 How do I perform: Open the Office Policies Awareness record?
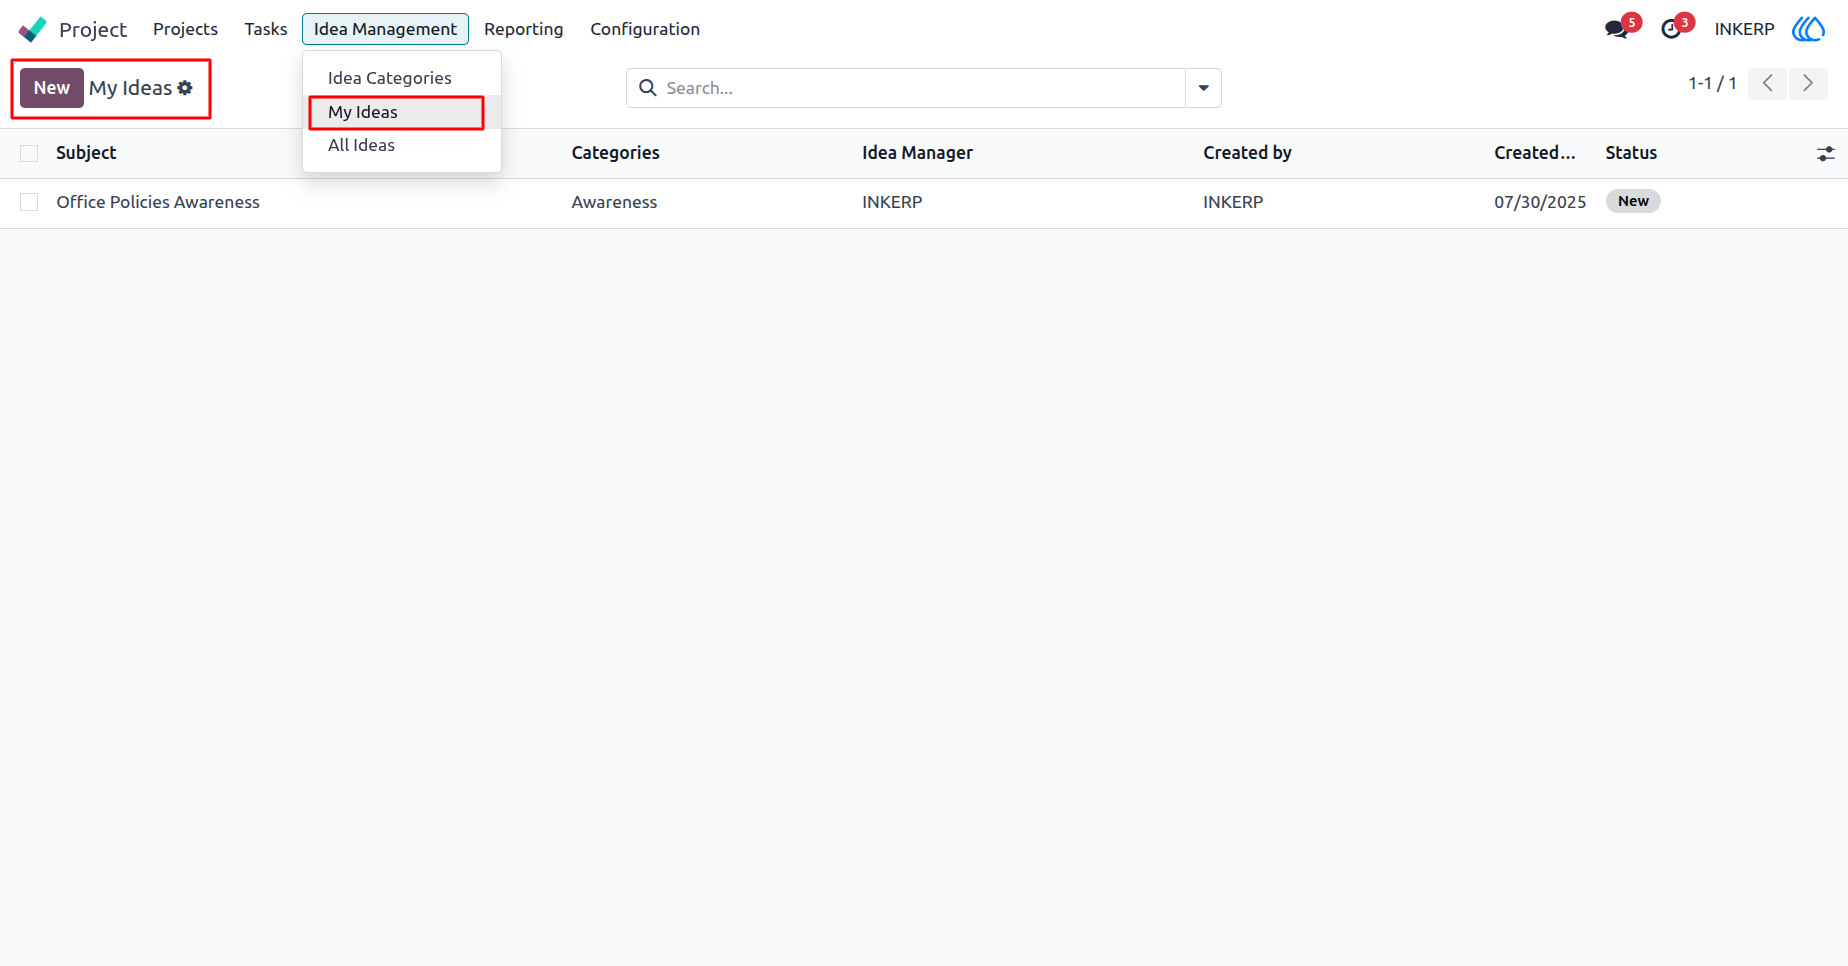point(158,202)
